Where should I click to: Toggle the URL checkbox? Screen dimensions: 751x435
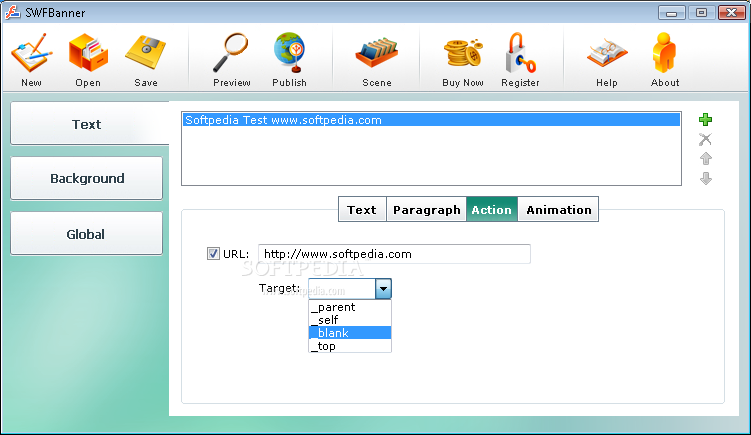[x=213, y=253]
